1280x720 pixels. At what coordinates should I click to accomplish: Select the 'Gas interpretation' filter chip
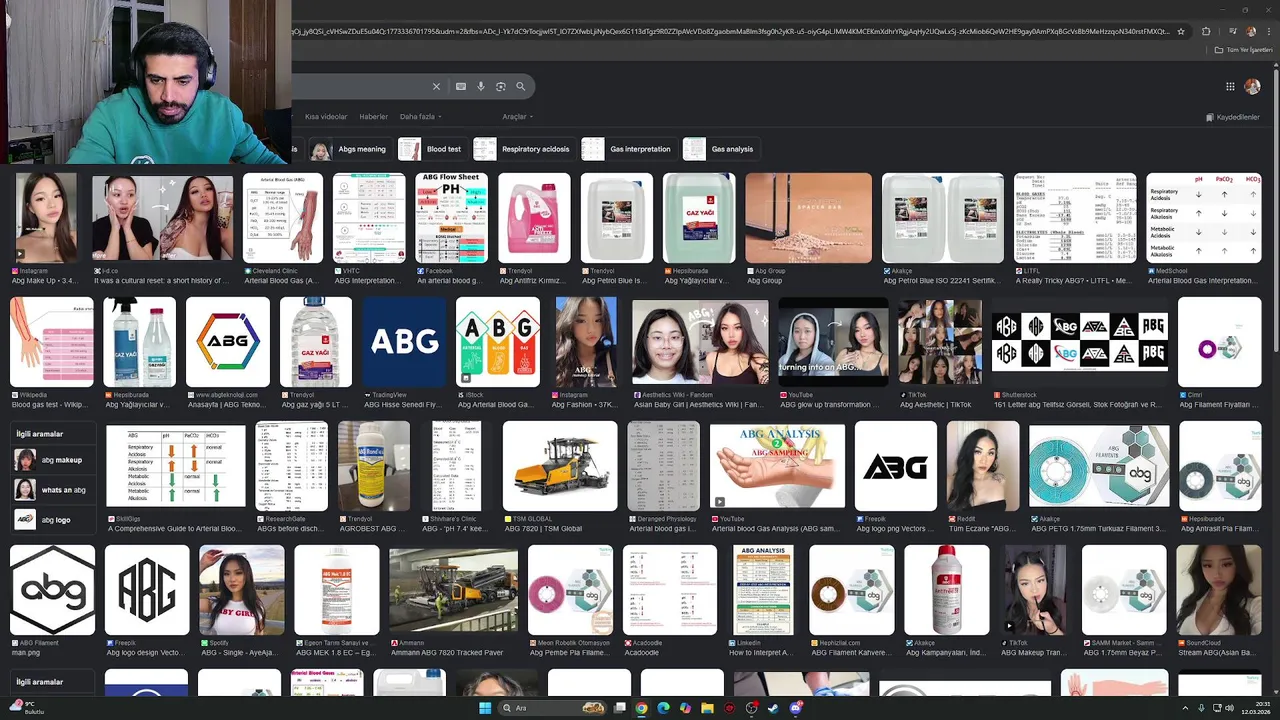[x=629, y=149]
